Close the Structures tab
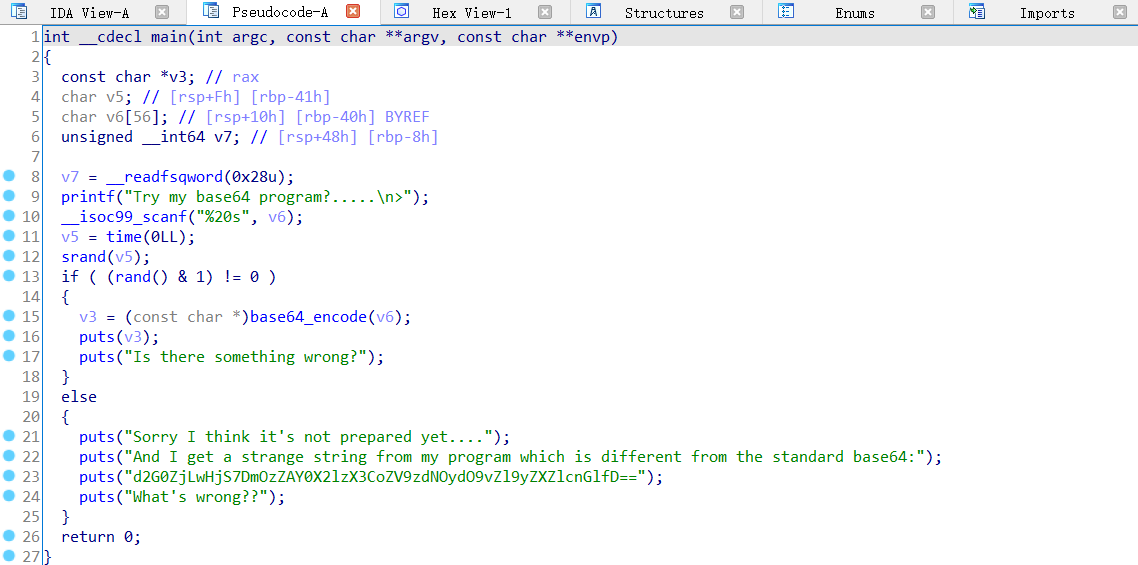 737,12
